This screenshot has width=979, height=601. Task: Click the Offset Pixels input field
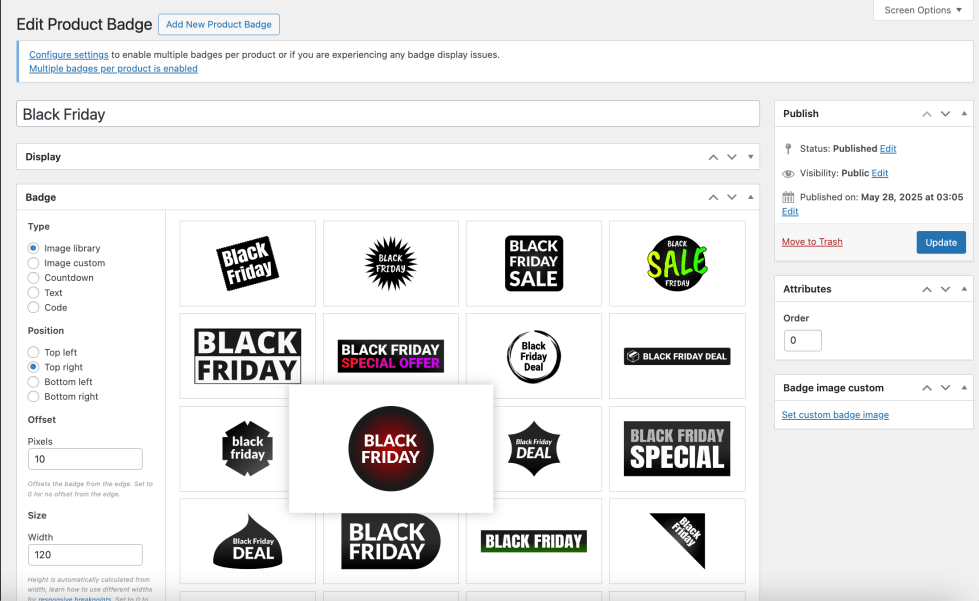85,459
